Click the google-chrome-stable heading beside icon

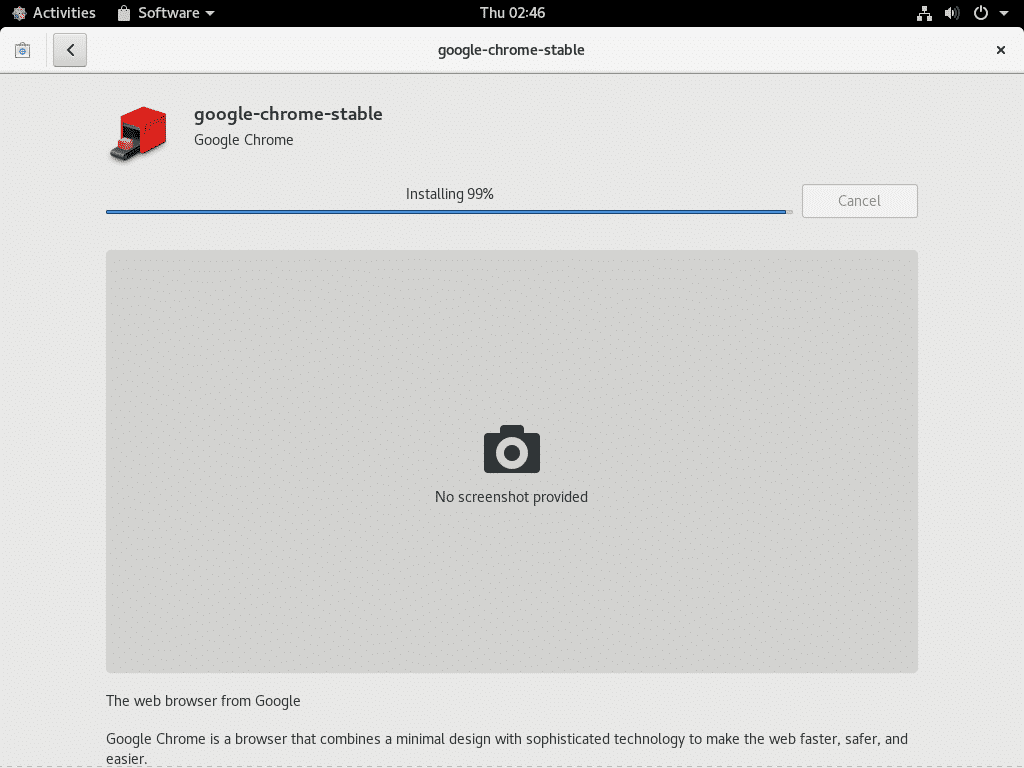pos(288,114)
